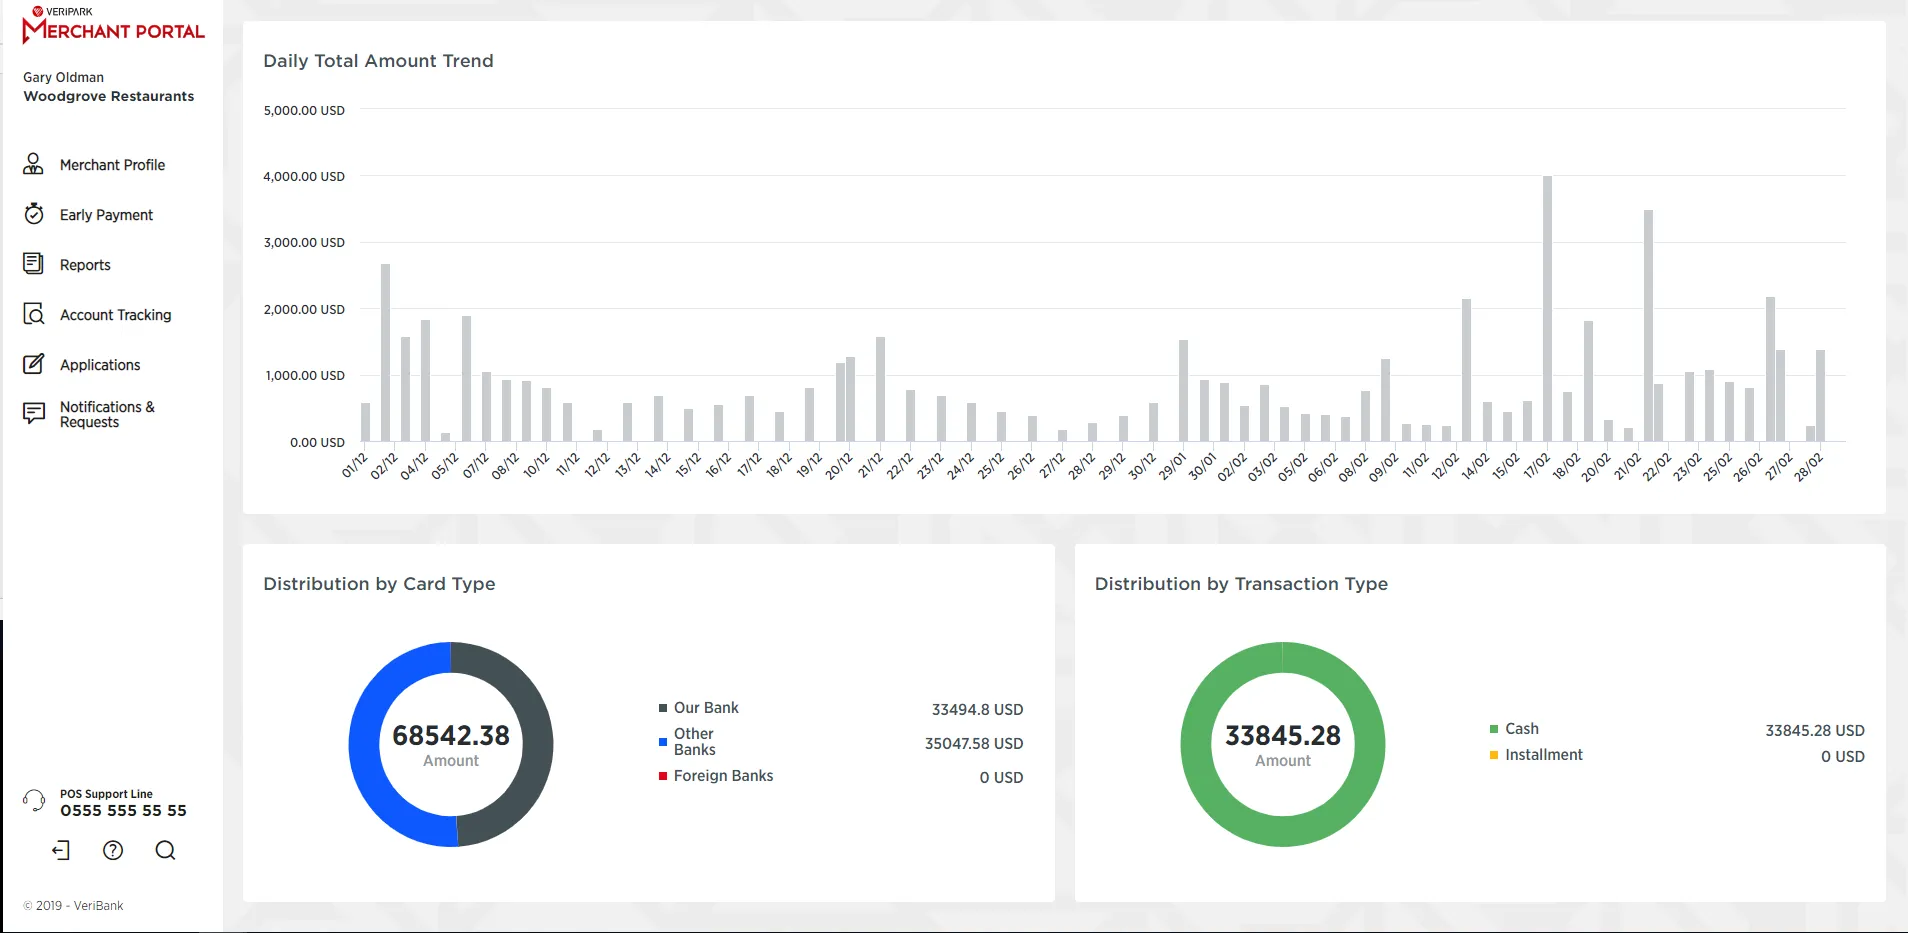This screenshot has width=1908, height=933.
Task: Click the Account Tracking magnifier icon
Action: click(x=33, y=314)
